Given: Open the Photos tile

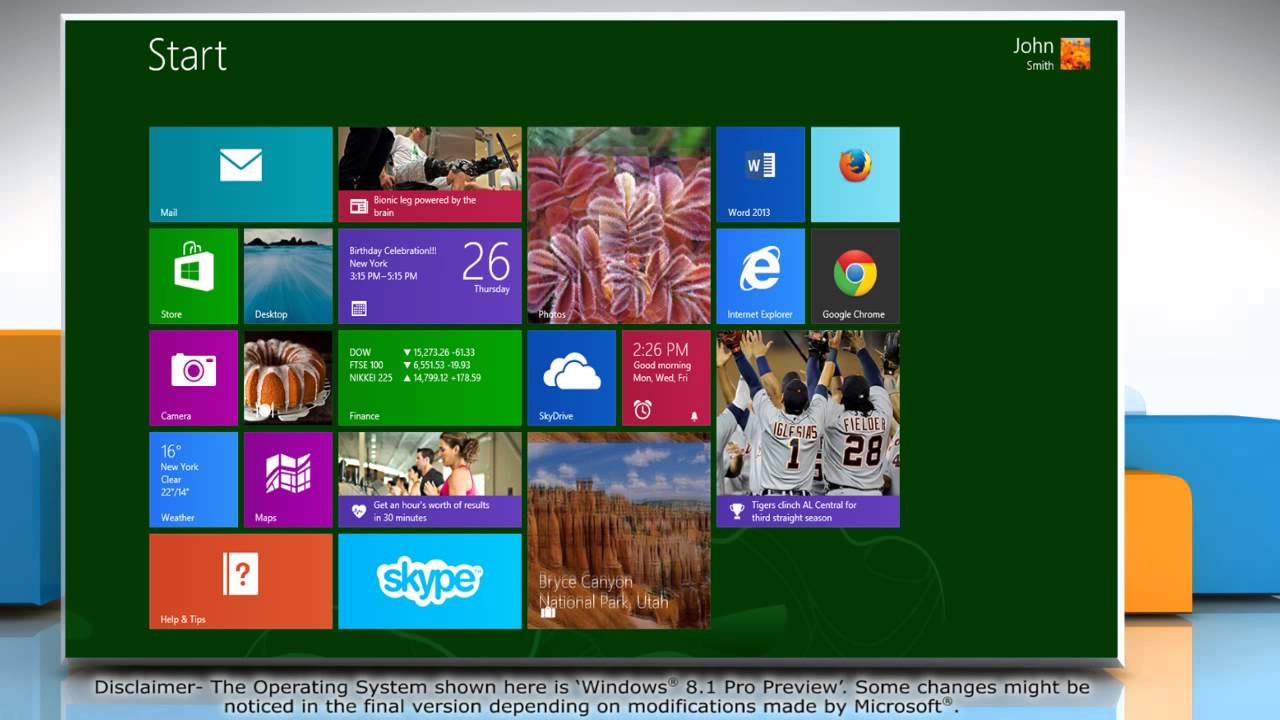Looking at the screenshot, I should pyautogui.click(x=619, y=225).
